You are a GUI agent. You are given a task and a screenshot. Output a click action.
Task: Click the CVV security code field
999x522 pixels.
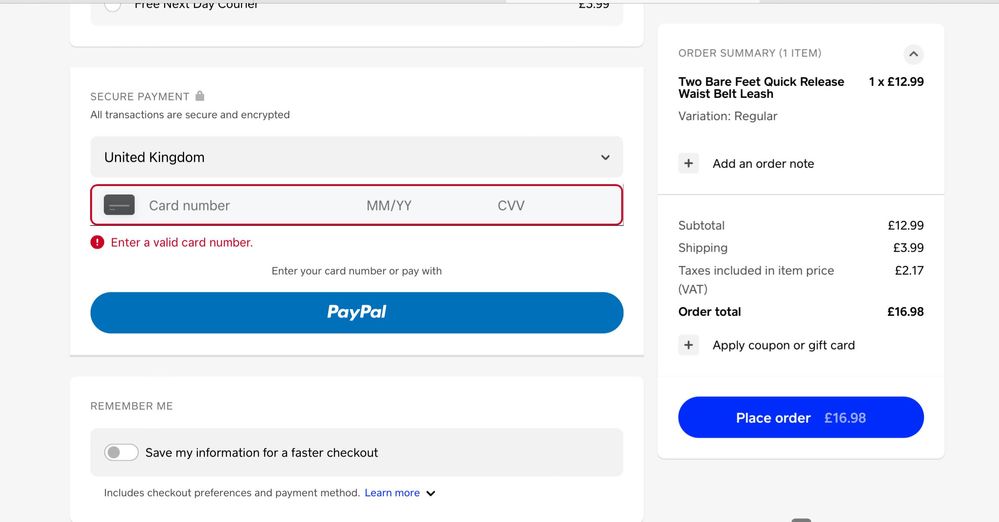(x=511, y=205)
